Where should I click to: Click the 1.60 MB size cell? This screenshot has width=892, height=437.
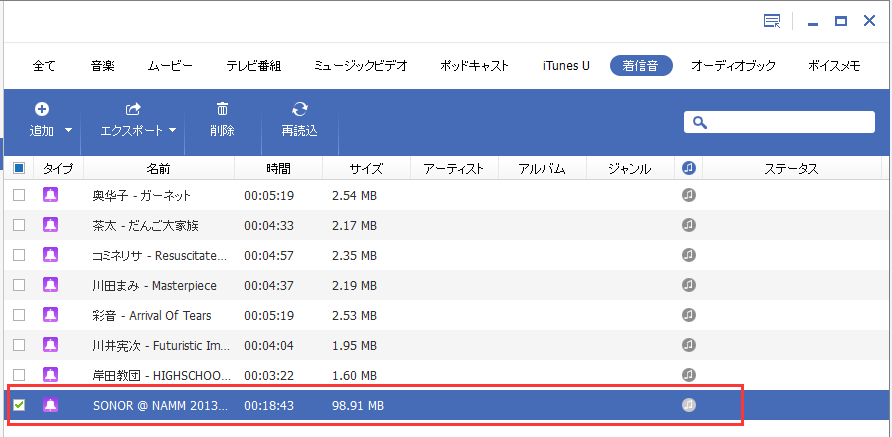[354, 375]
